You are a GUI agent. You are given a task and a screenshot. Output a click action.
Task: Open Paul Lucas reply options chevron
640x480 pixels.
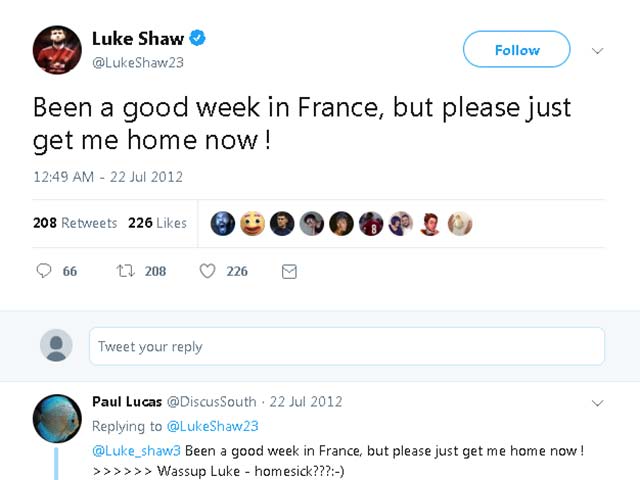click(x=598, y=403)
